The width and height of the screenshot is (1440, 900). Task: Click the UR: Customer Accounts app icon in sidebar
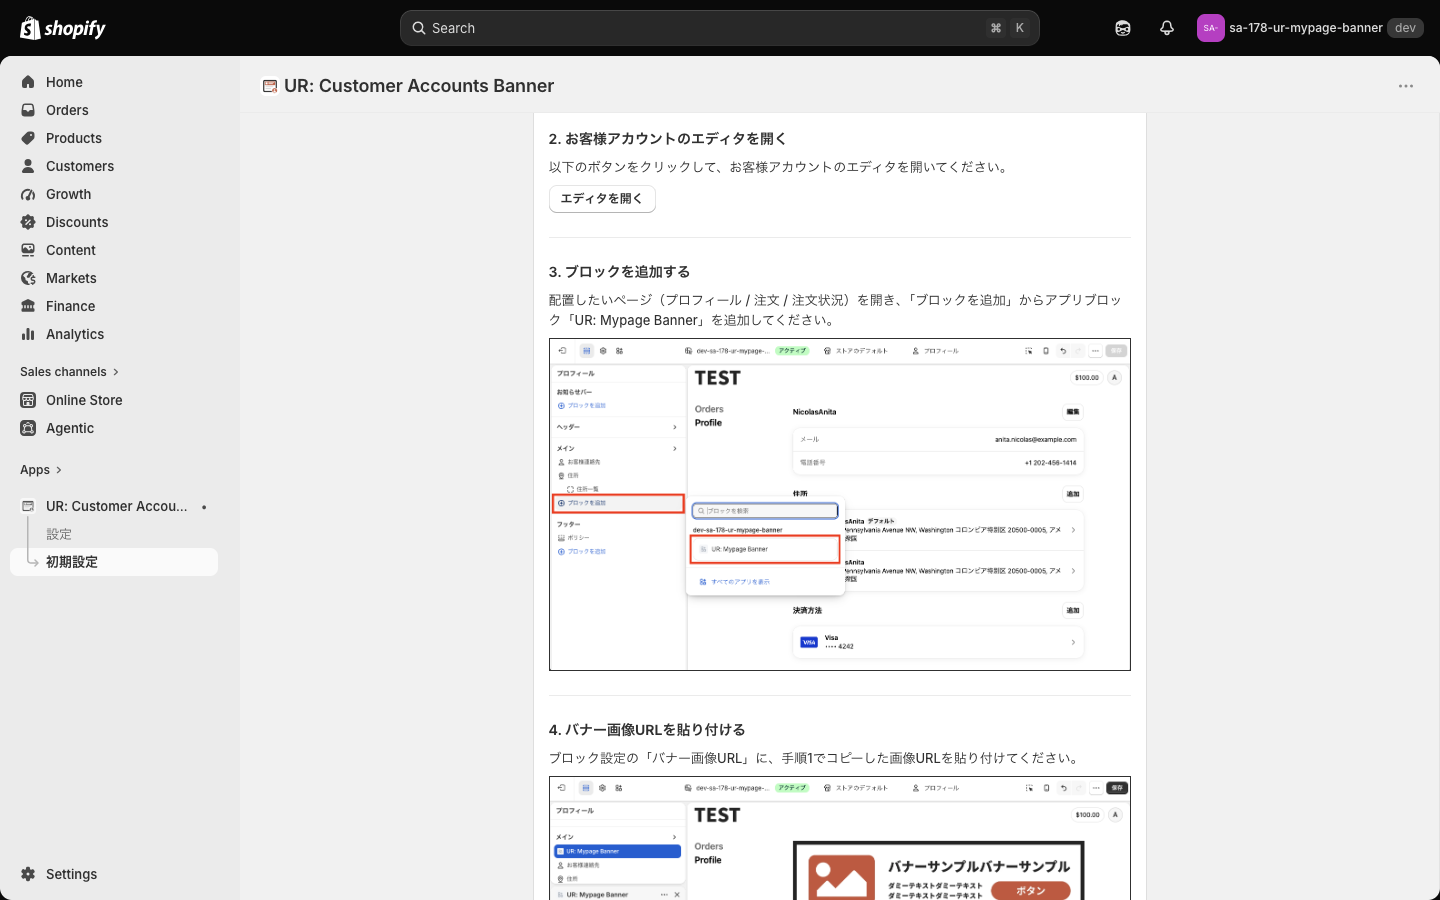coord(28,506)
